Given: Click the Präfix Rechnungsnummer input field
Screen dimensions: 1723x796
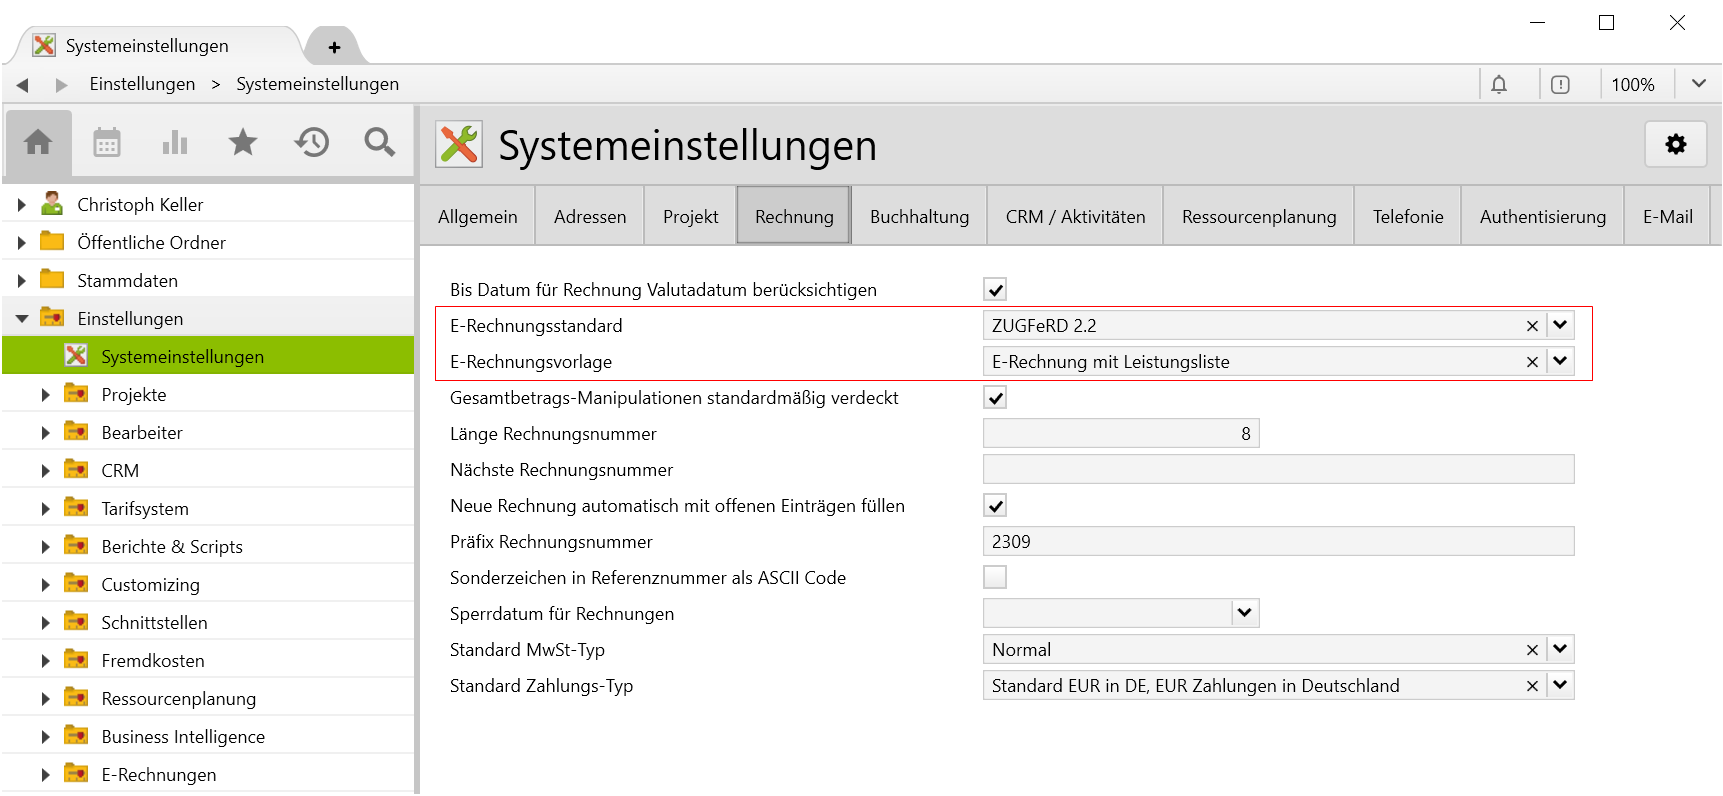Looking at the screenshot, I should point(1278,542).
